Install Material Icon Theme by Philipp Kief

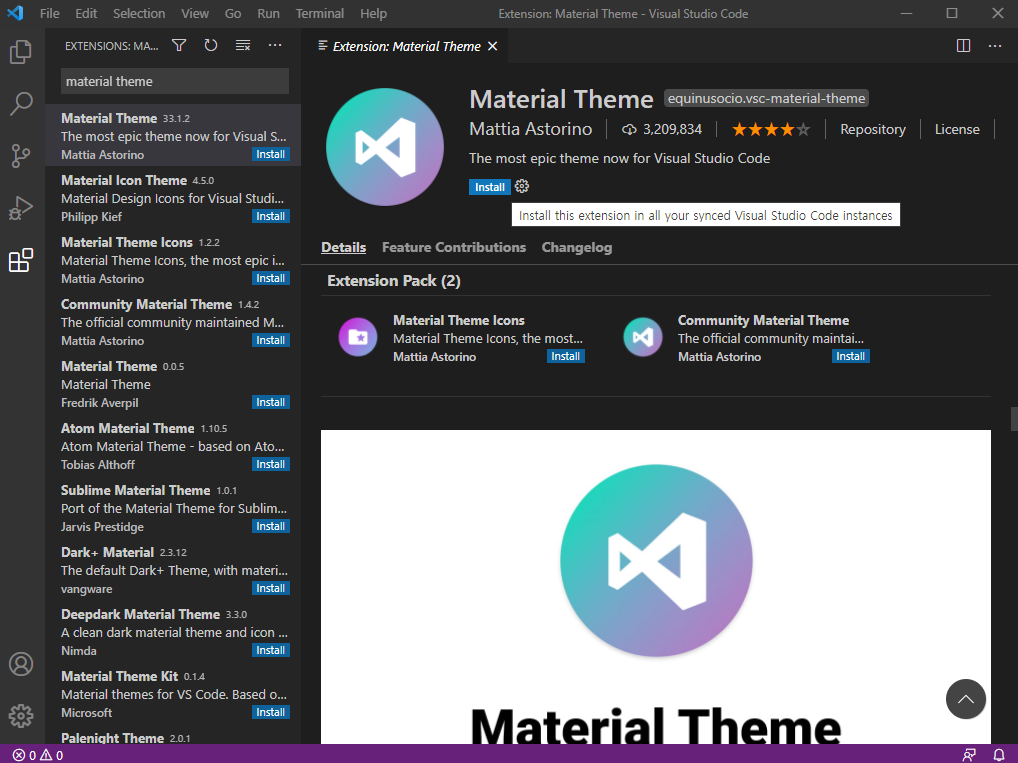point(271,216)
